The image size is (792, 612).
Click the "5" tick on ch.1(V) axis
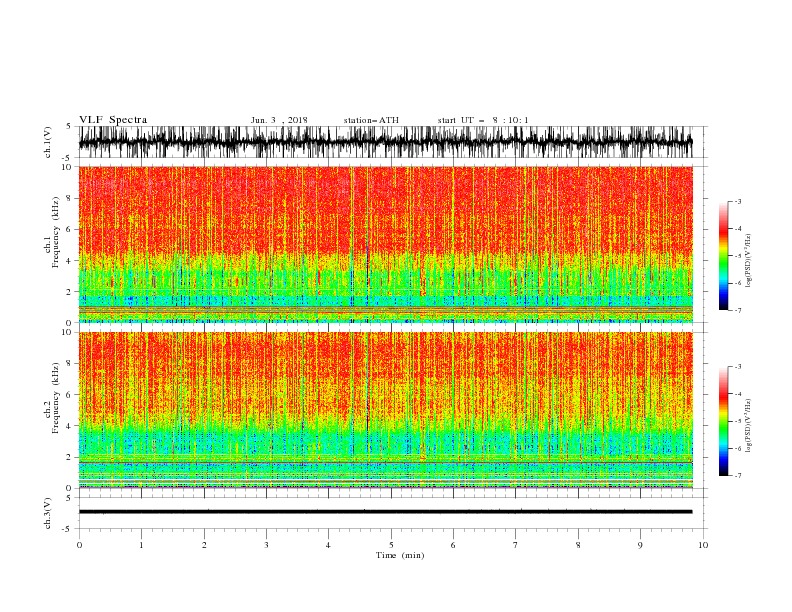pos(69,126)
